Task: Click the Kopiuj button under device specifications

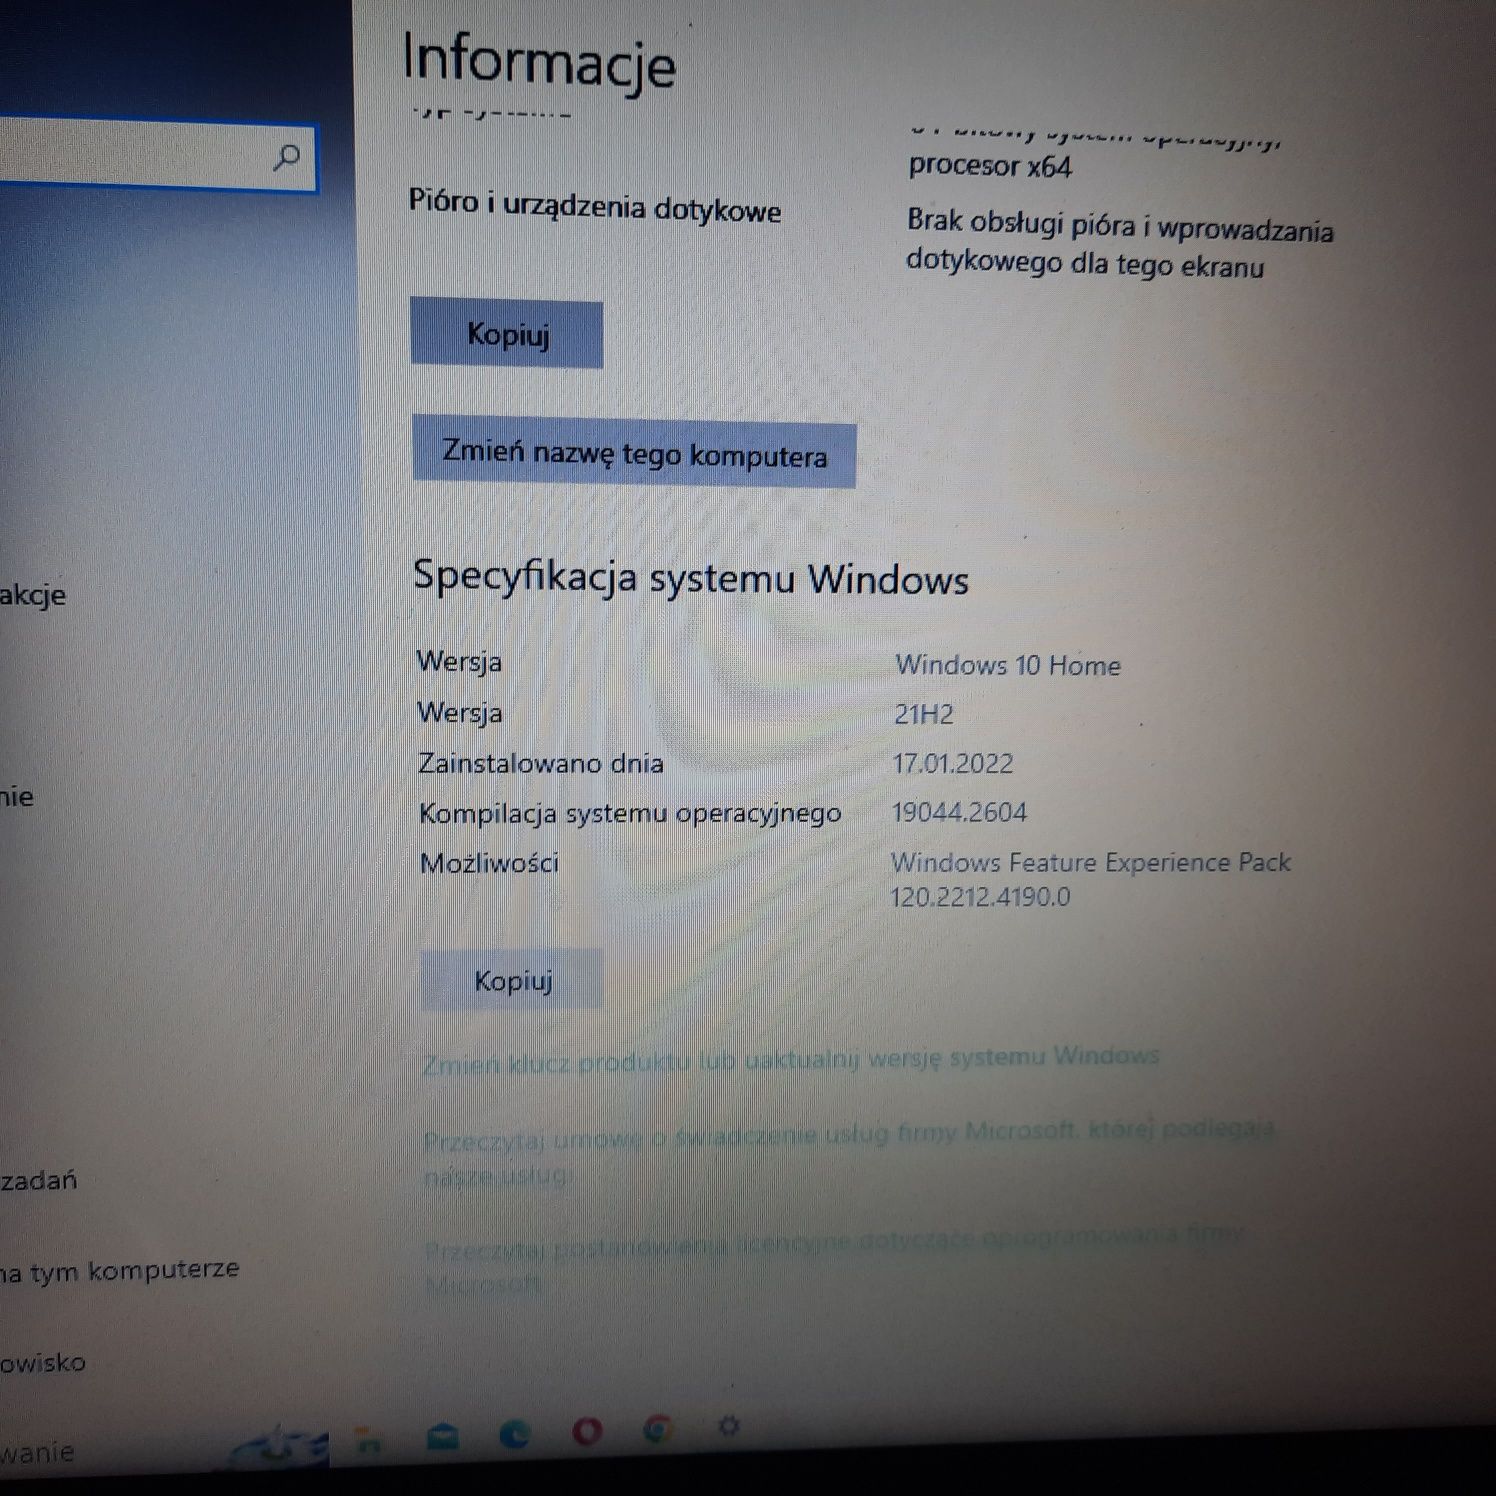Action: point(507,334)
